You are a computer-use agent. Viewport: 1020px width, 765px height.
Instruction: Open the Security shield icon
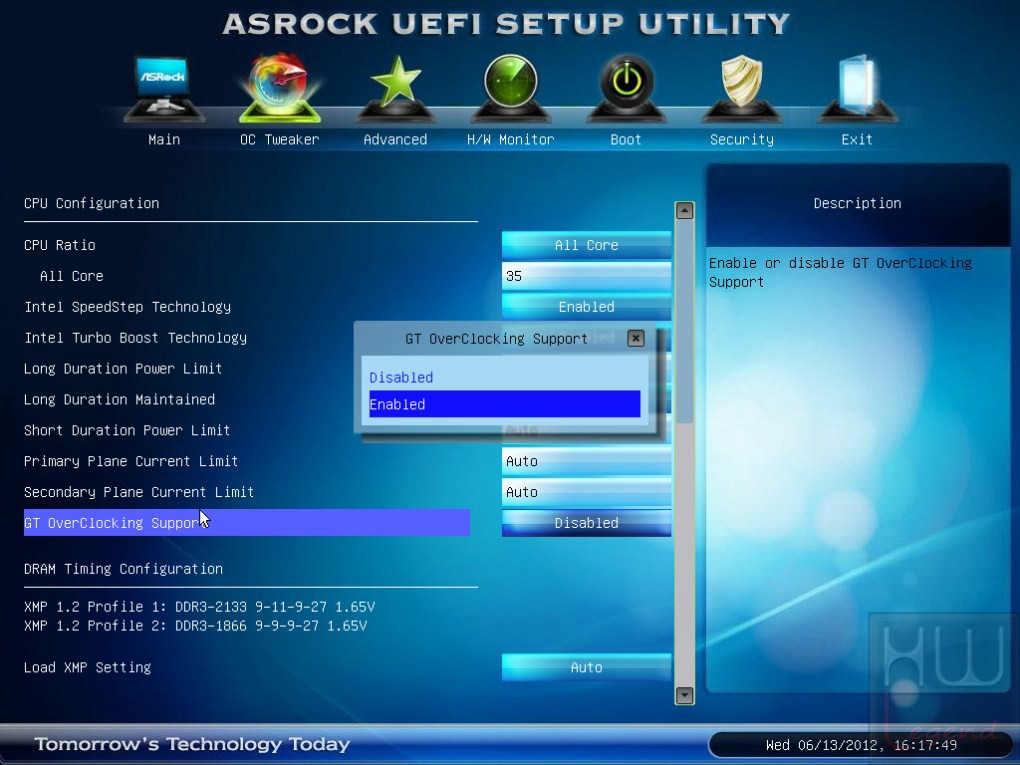point(742,88)
